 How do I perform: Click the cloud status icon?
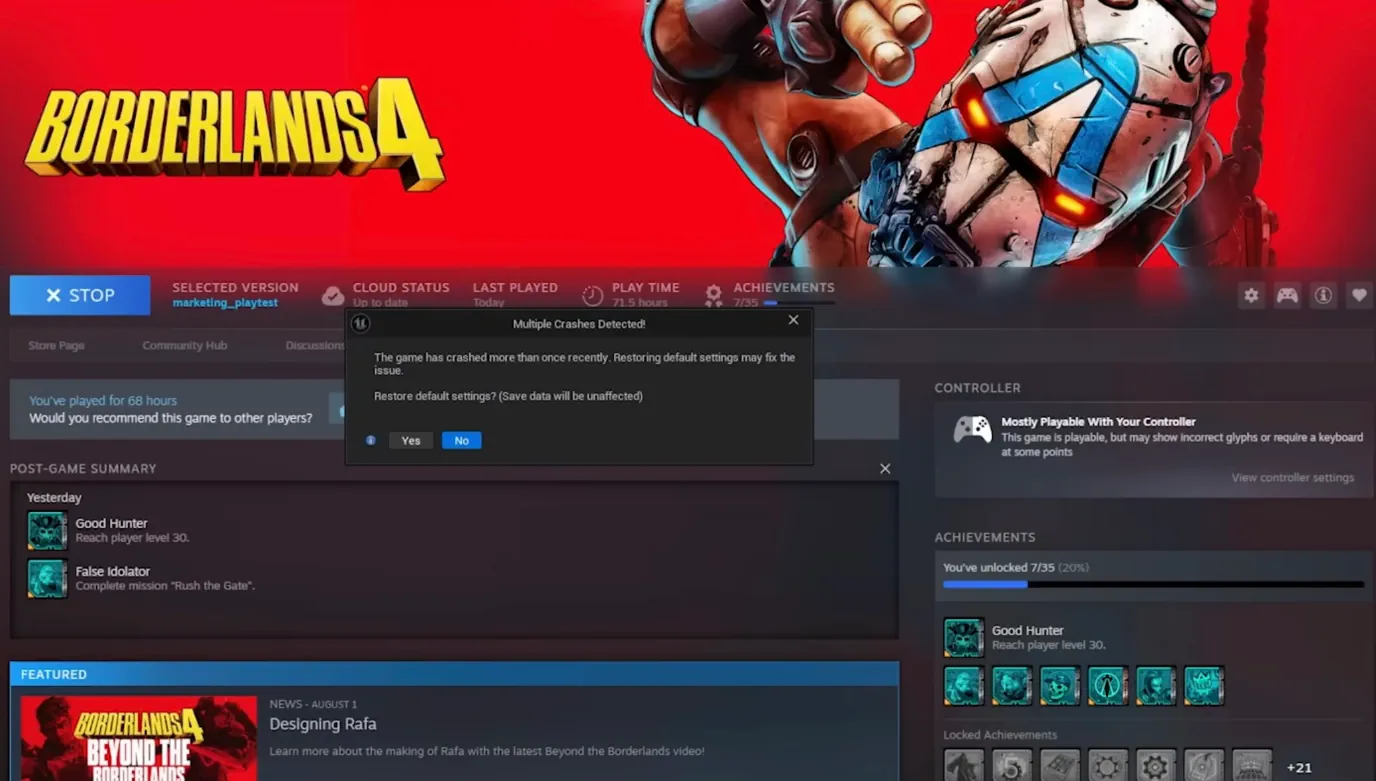click(333, 296)
